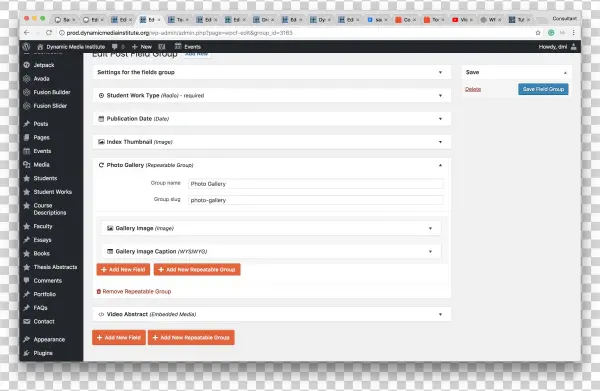Image resolution: width=600 pixels, height=391 pixels.
Task: Expand the Video Abstract field
Action: (x=440, y=314)
